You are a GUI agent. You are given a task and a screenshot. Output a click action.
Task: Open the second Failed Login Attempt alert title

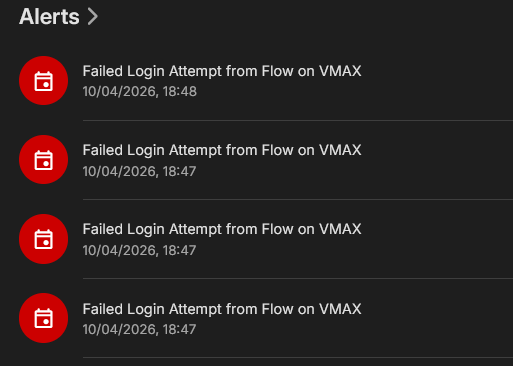(x=222, y=150)
